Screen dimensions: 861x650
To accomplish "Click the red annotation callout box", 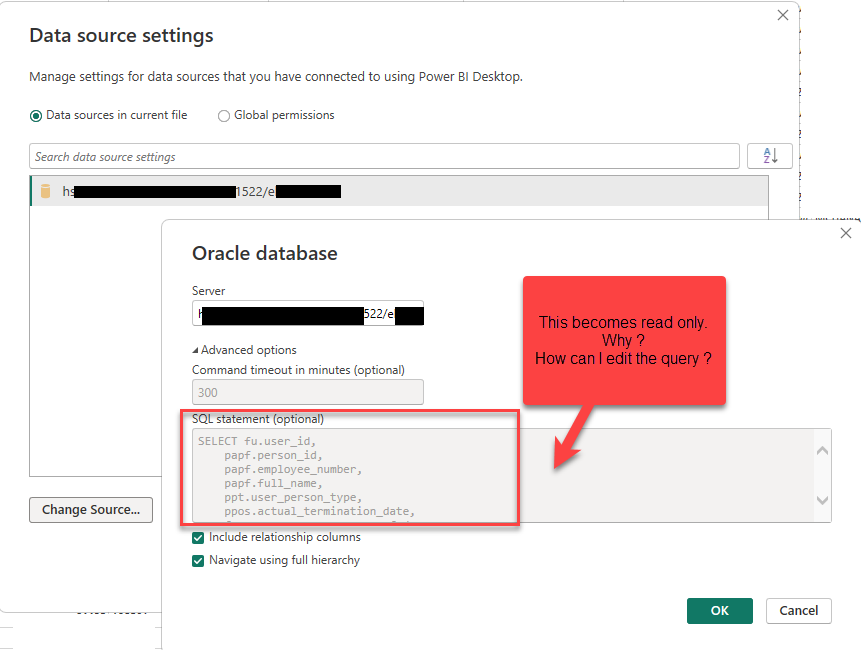I will coord(624,340).
